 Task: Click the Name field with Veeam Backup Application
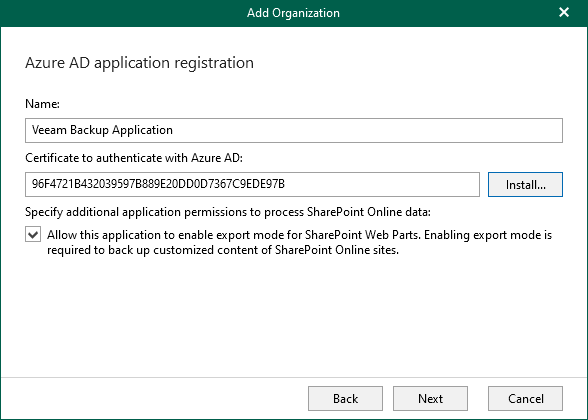tap(294, 130)
